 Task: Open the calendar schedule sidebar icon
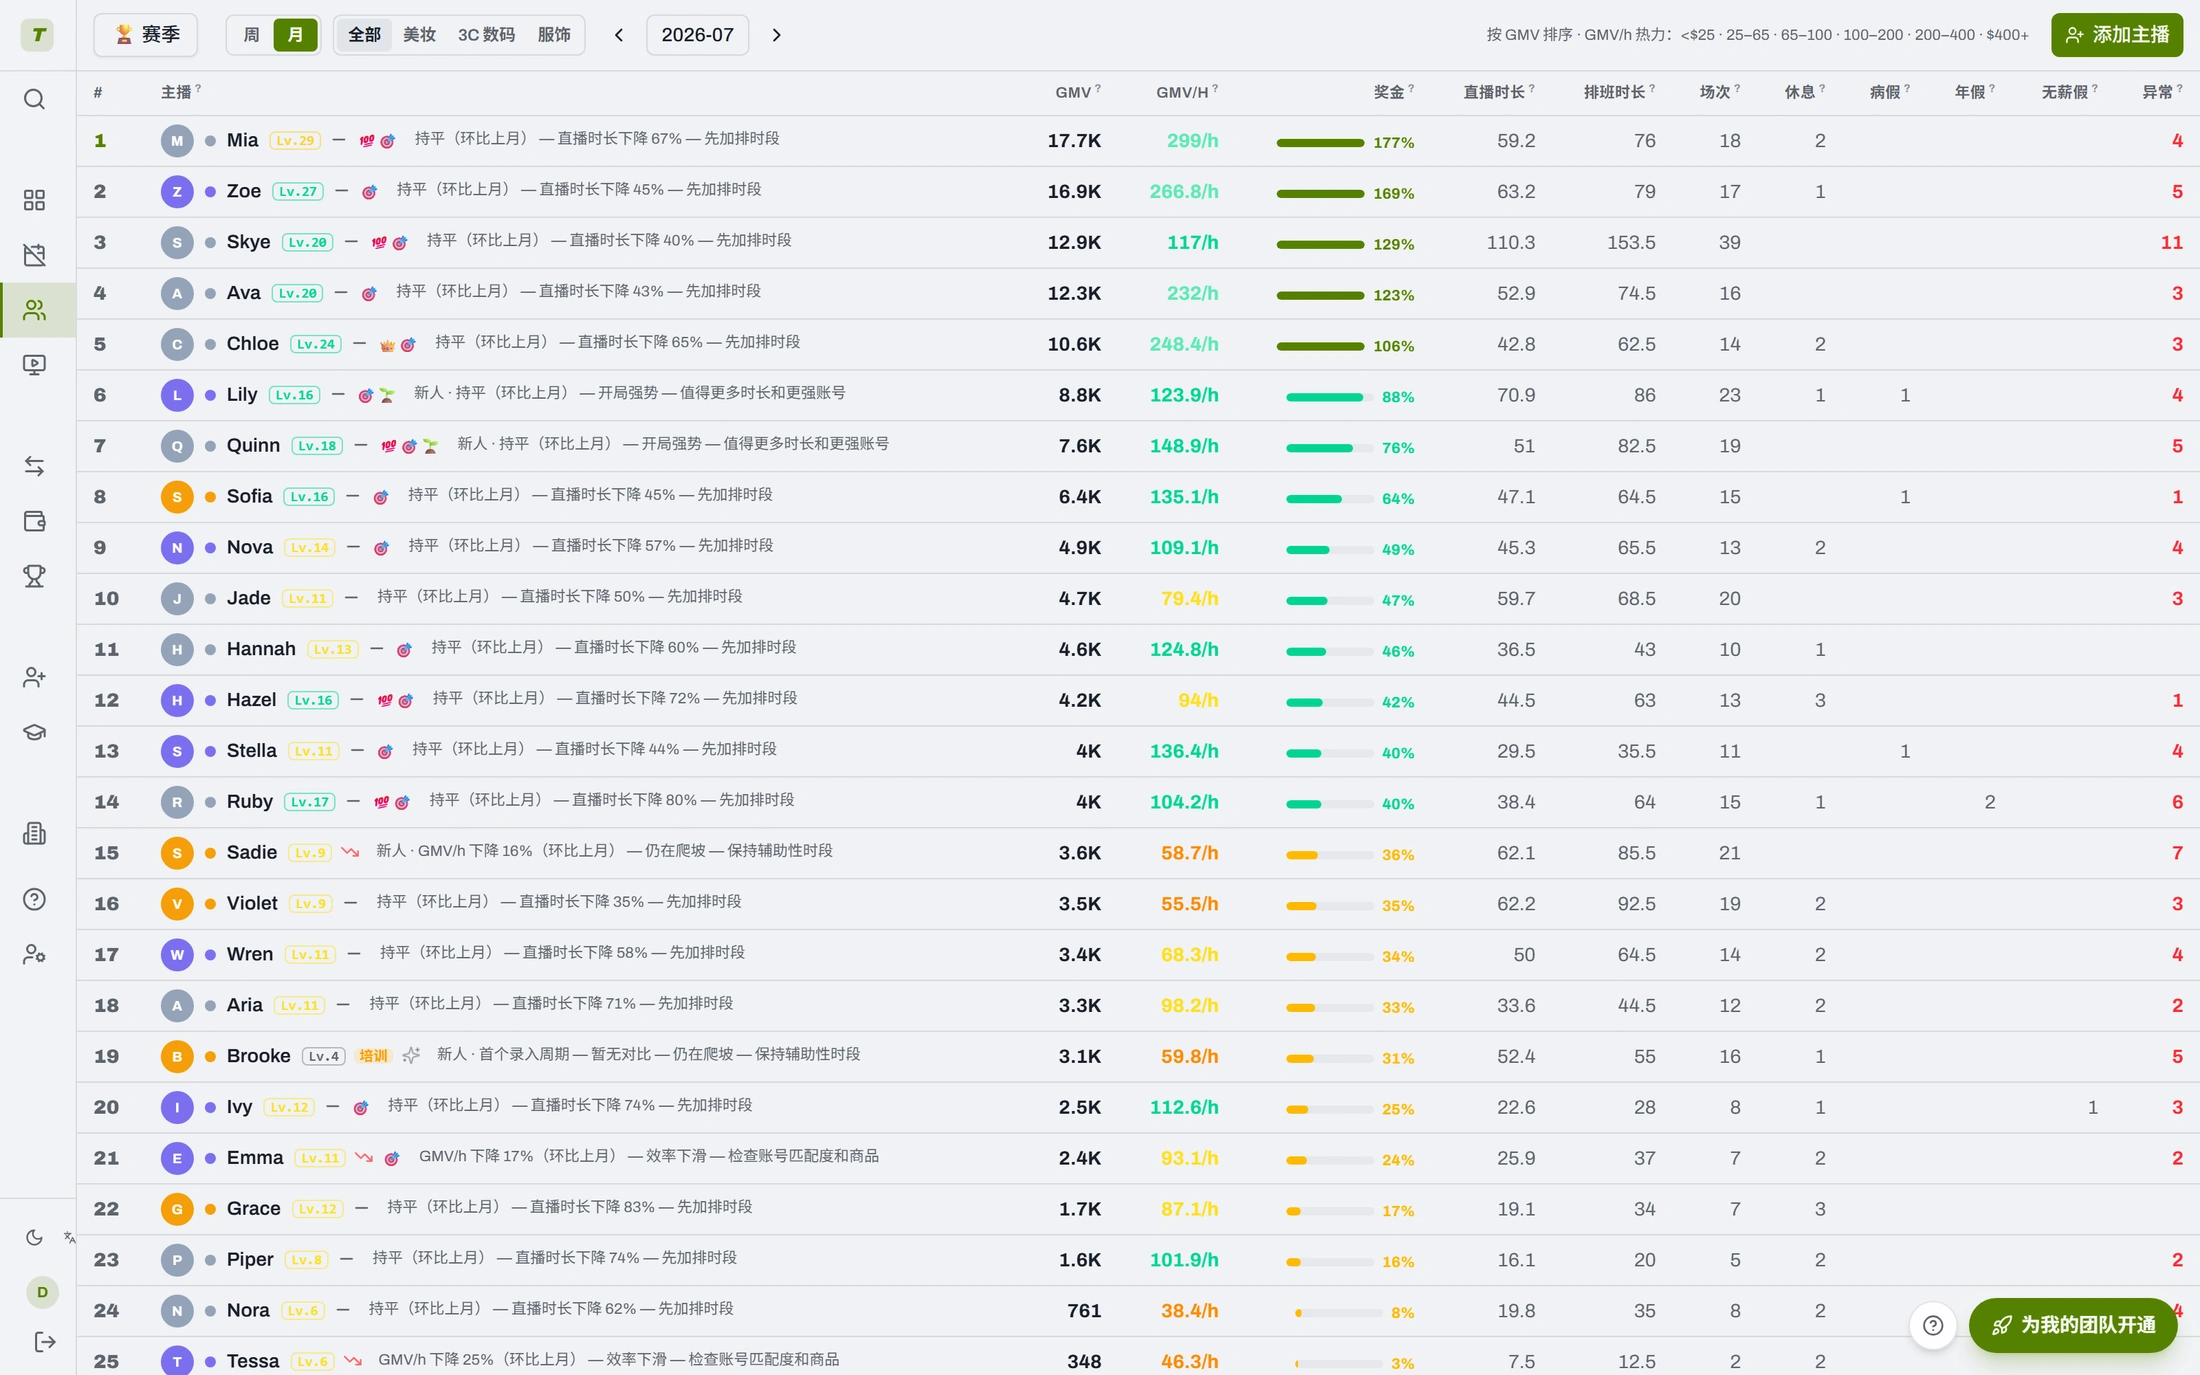[x=34, y=255]
